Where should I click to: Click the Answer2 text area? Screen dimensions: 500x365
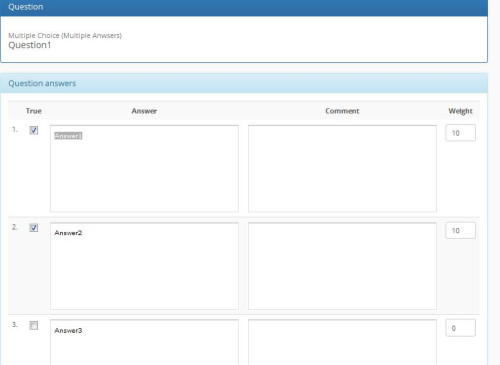tap(144, 266)
